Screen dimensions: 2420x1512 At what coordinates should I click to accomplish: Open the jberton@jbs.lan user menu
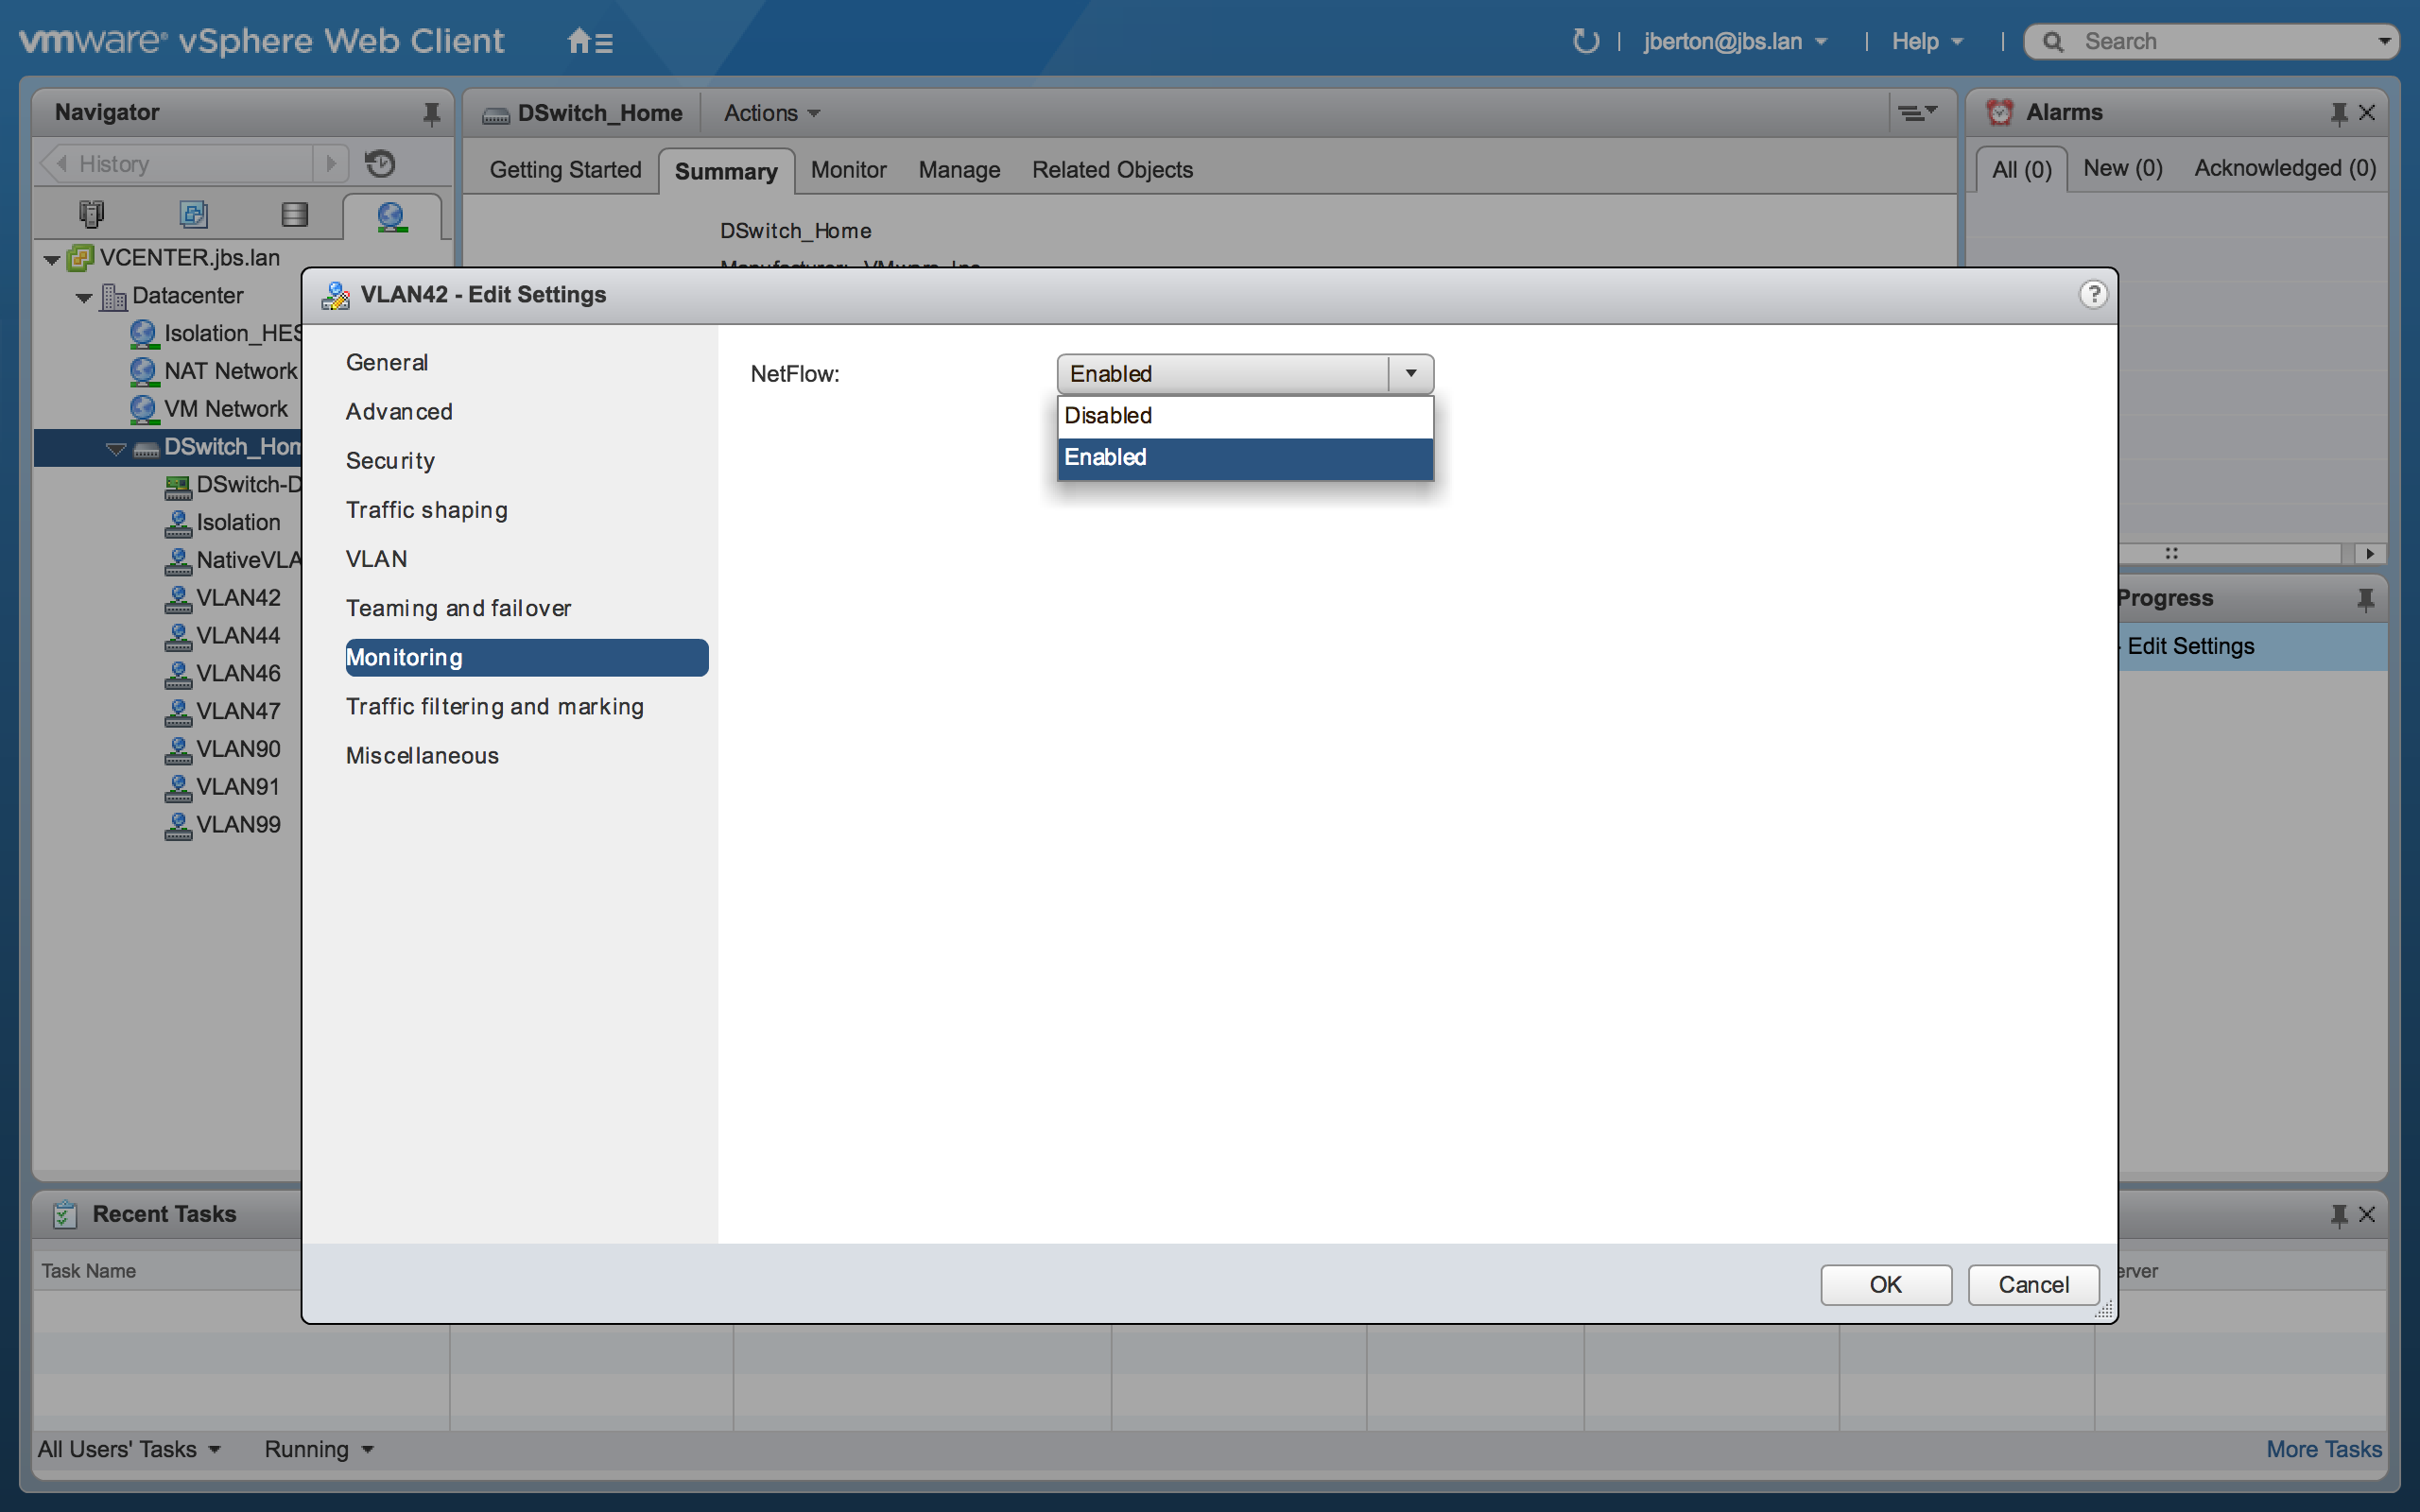pyautogui.click(x=1735, y=41)
